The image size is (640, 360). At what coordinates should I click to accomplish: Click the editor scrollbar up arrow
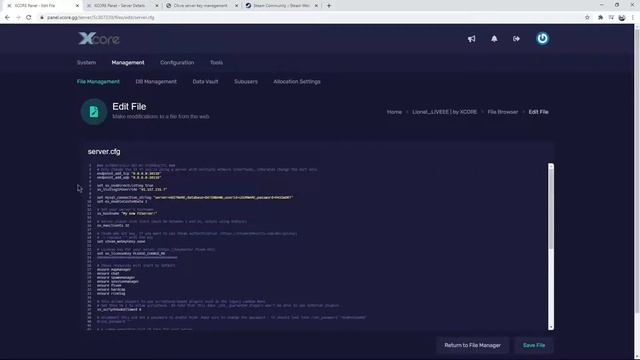click(551, 166)
